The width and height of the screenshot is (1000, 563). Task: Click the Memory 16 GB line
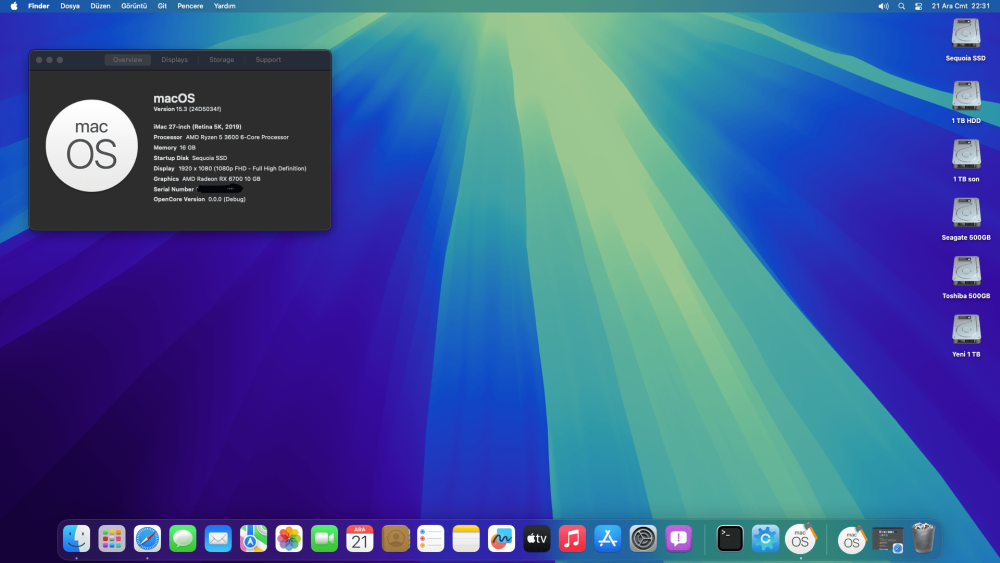tap(174, 147)
